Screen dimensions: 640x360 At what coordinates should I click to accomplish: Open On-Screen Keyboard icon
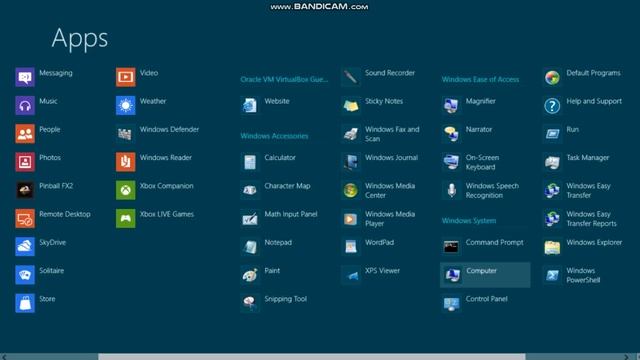click(x=451, y=162)
